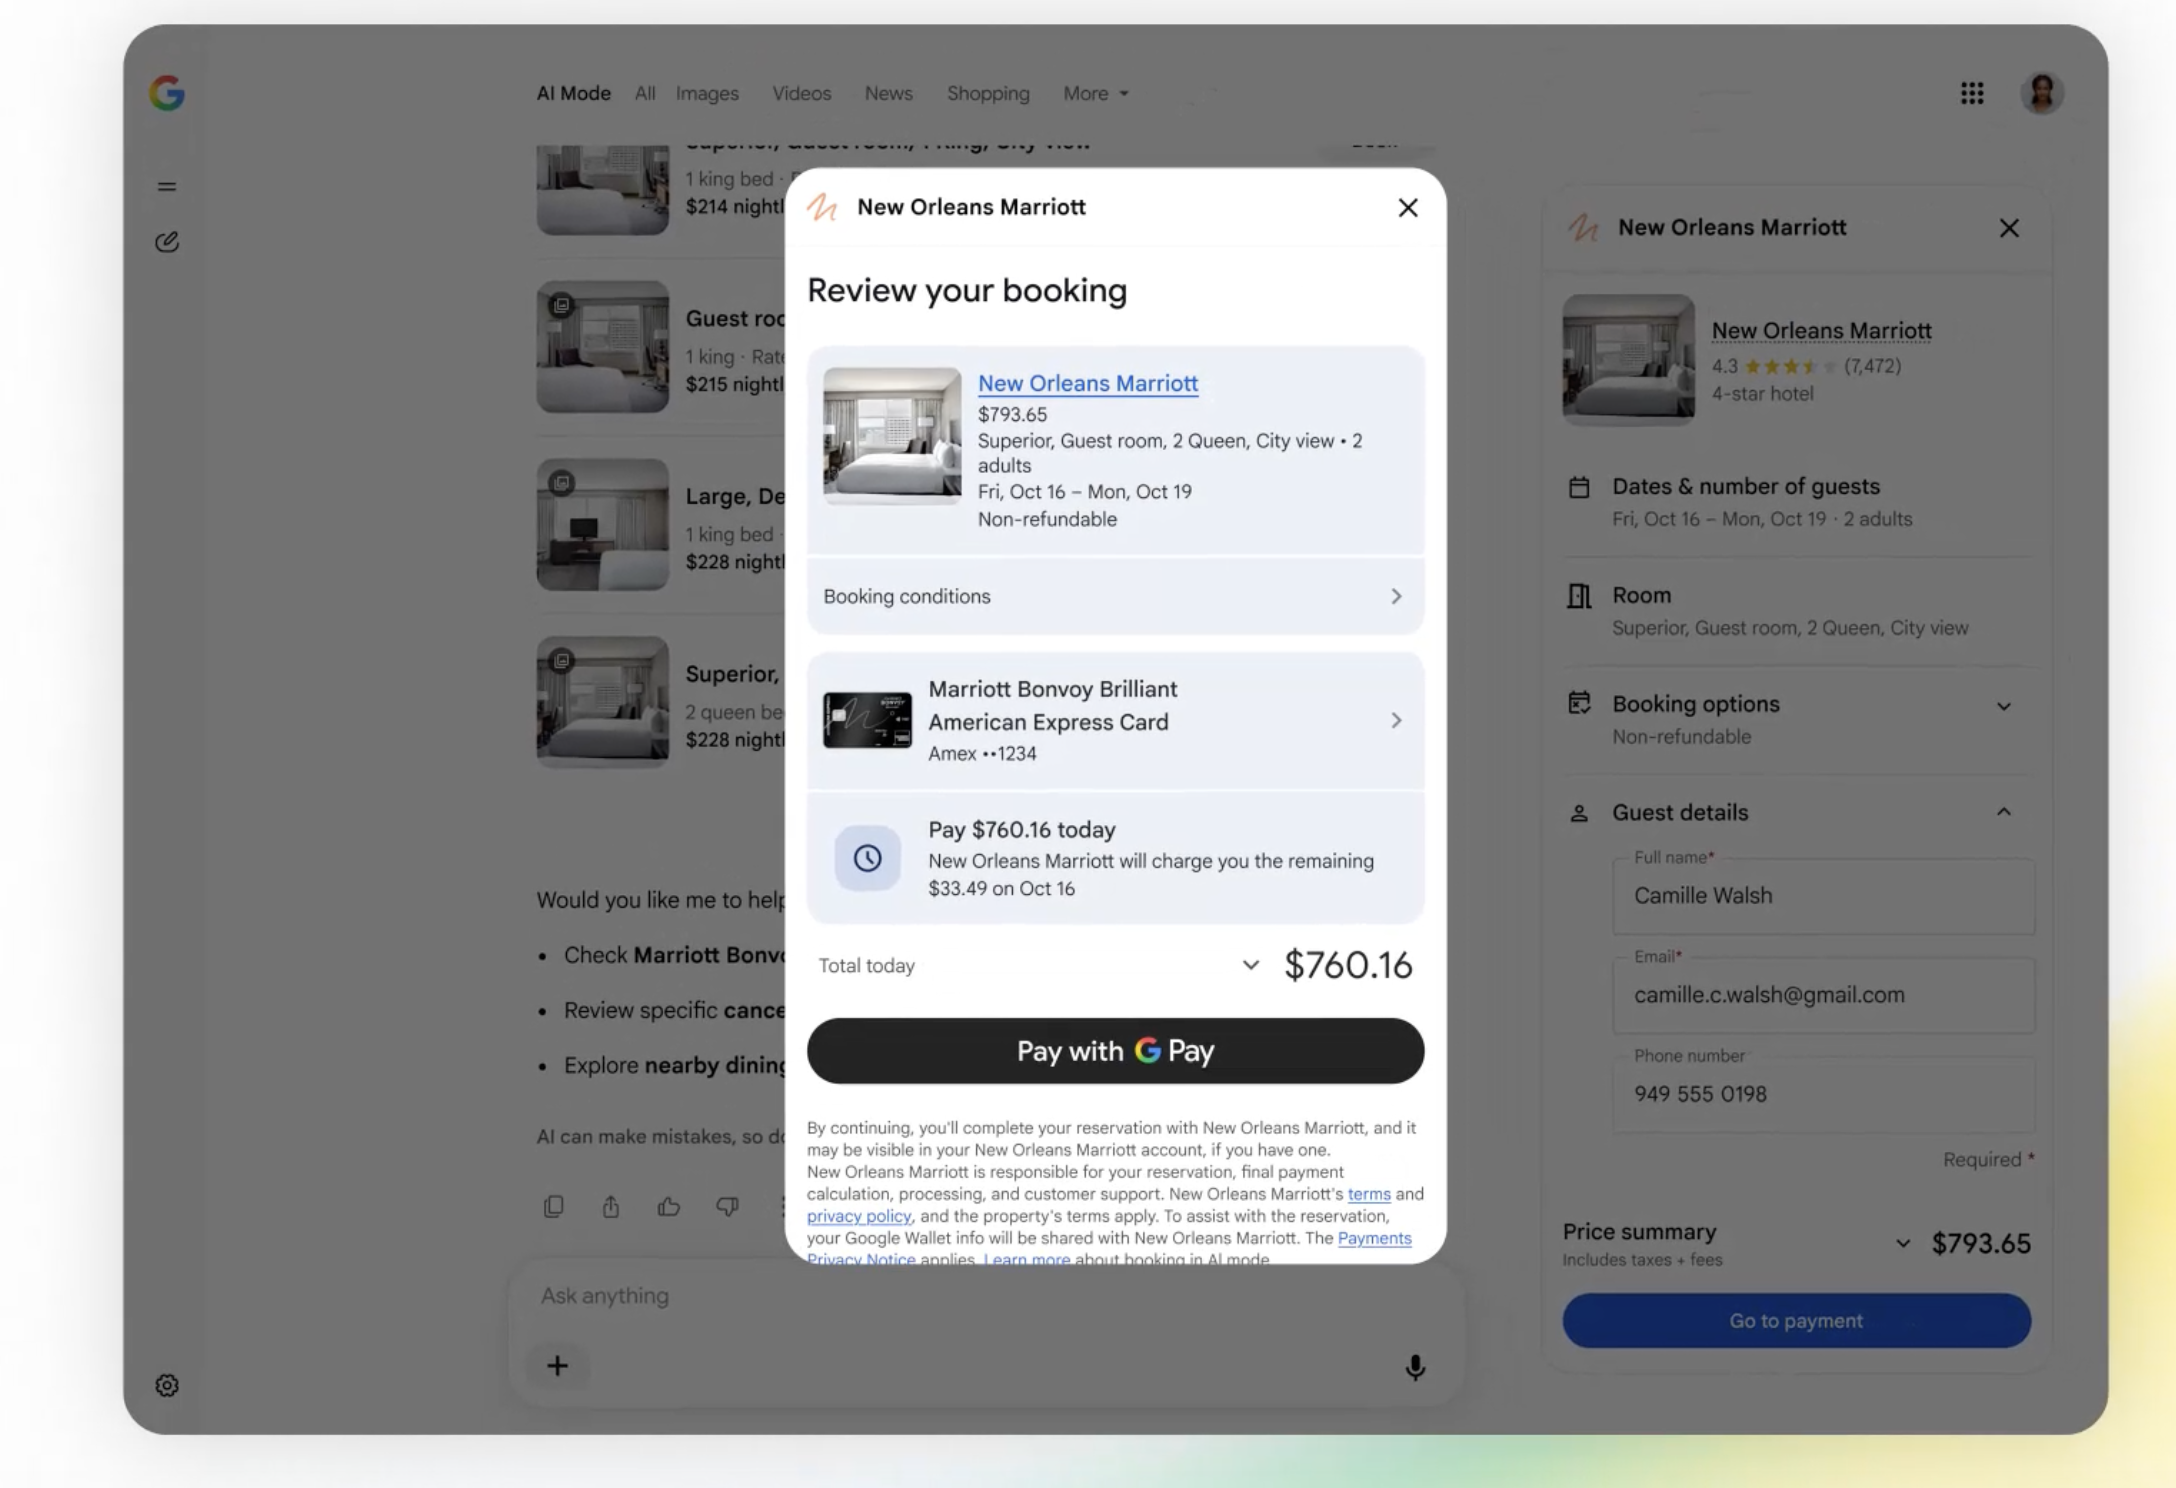The width and height of the screenshot is (2176, 1488).
Task: Select the Large room thumbnail with desk
Action: [x=602, y=525]
